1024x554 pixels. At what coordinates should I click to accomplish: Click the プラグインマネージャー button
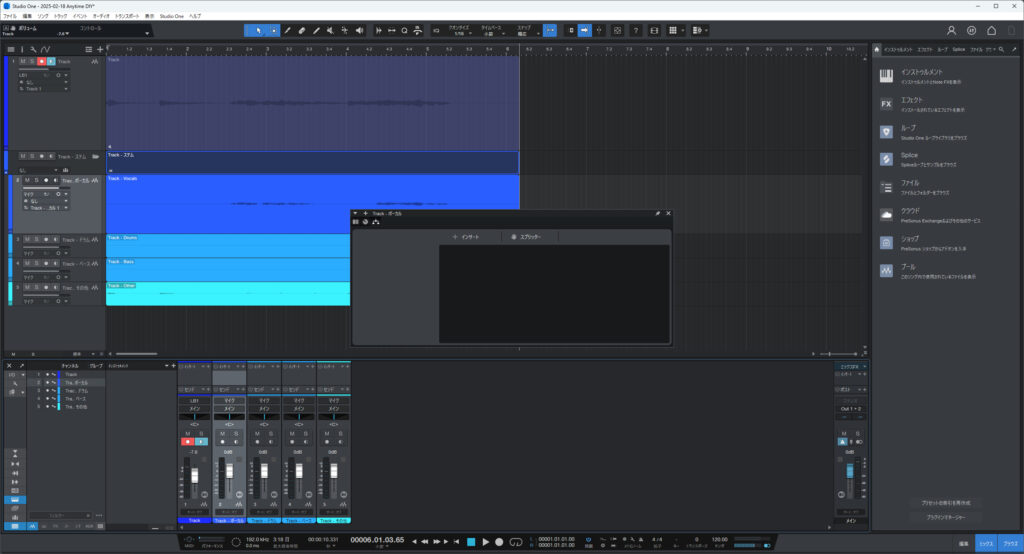pos(923,517)
